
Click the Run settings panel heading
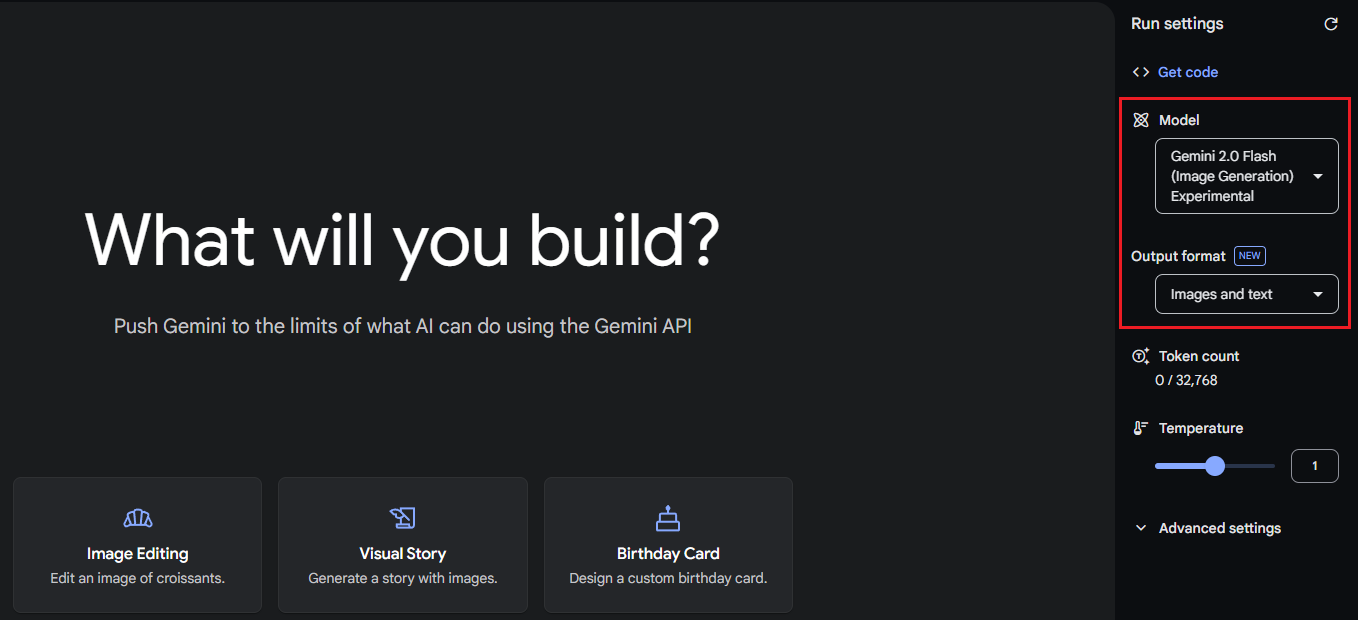[x=1177, y=24]
